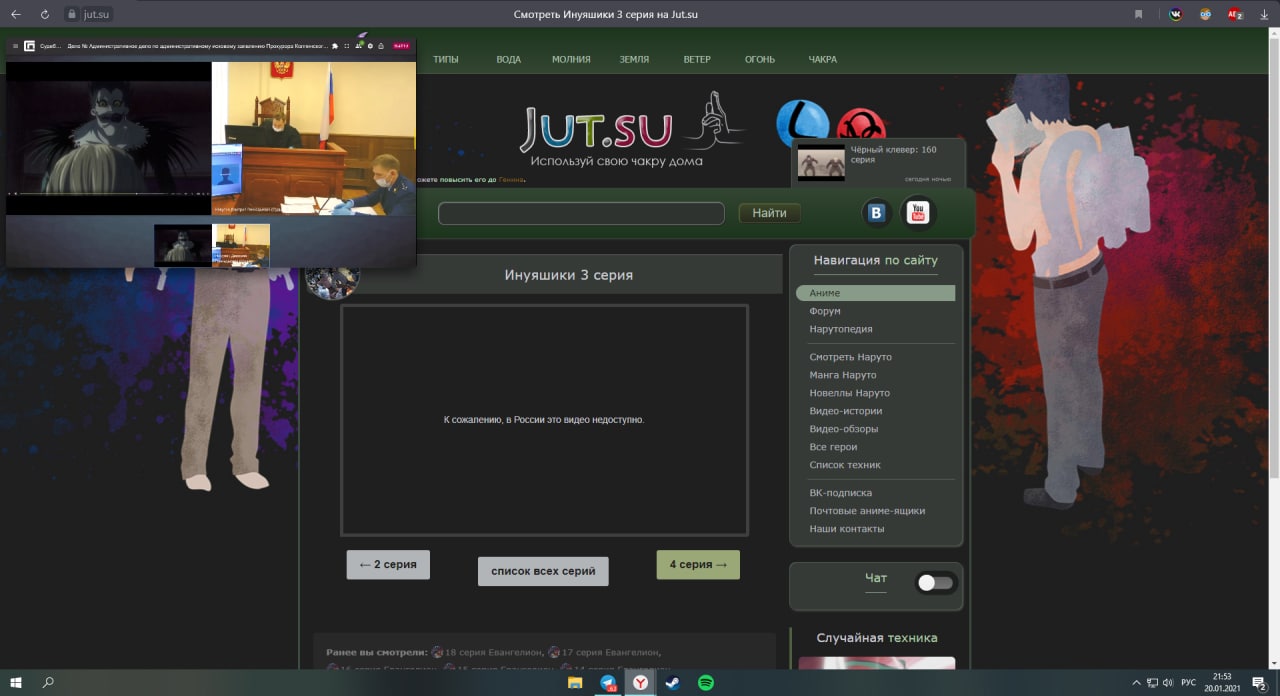
Task: Open Spotify from the taskbar
Action: click(705, 682)
